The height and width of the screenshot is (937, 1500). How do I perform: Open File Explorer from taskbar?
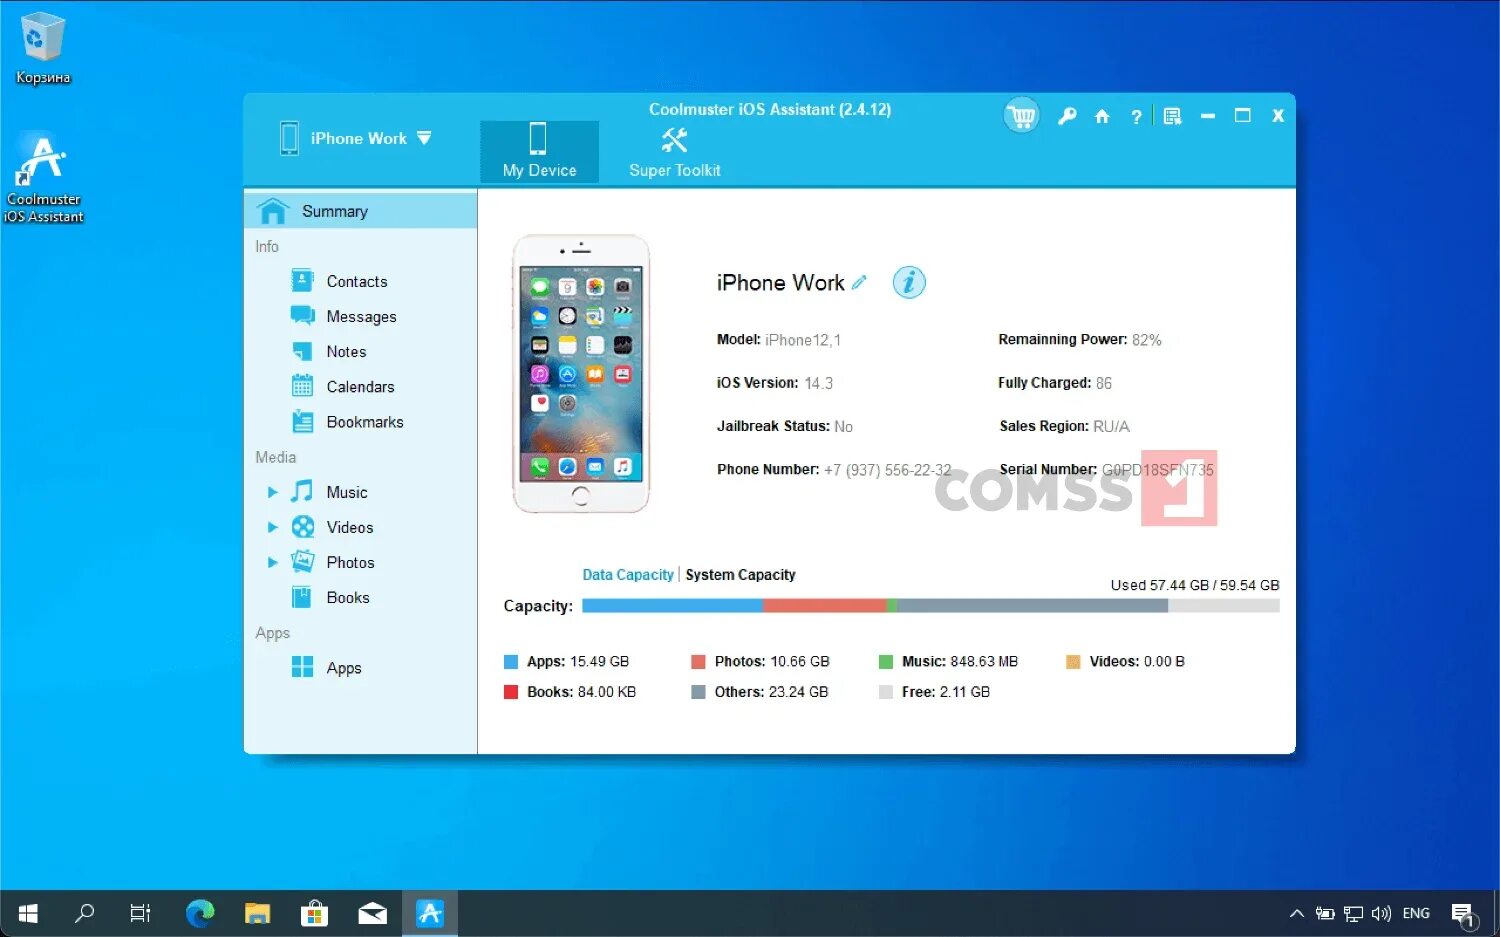[x=258, y=913]
